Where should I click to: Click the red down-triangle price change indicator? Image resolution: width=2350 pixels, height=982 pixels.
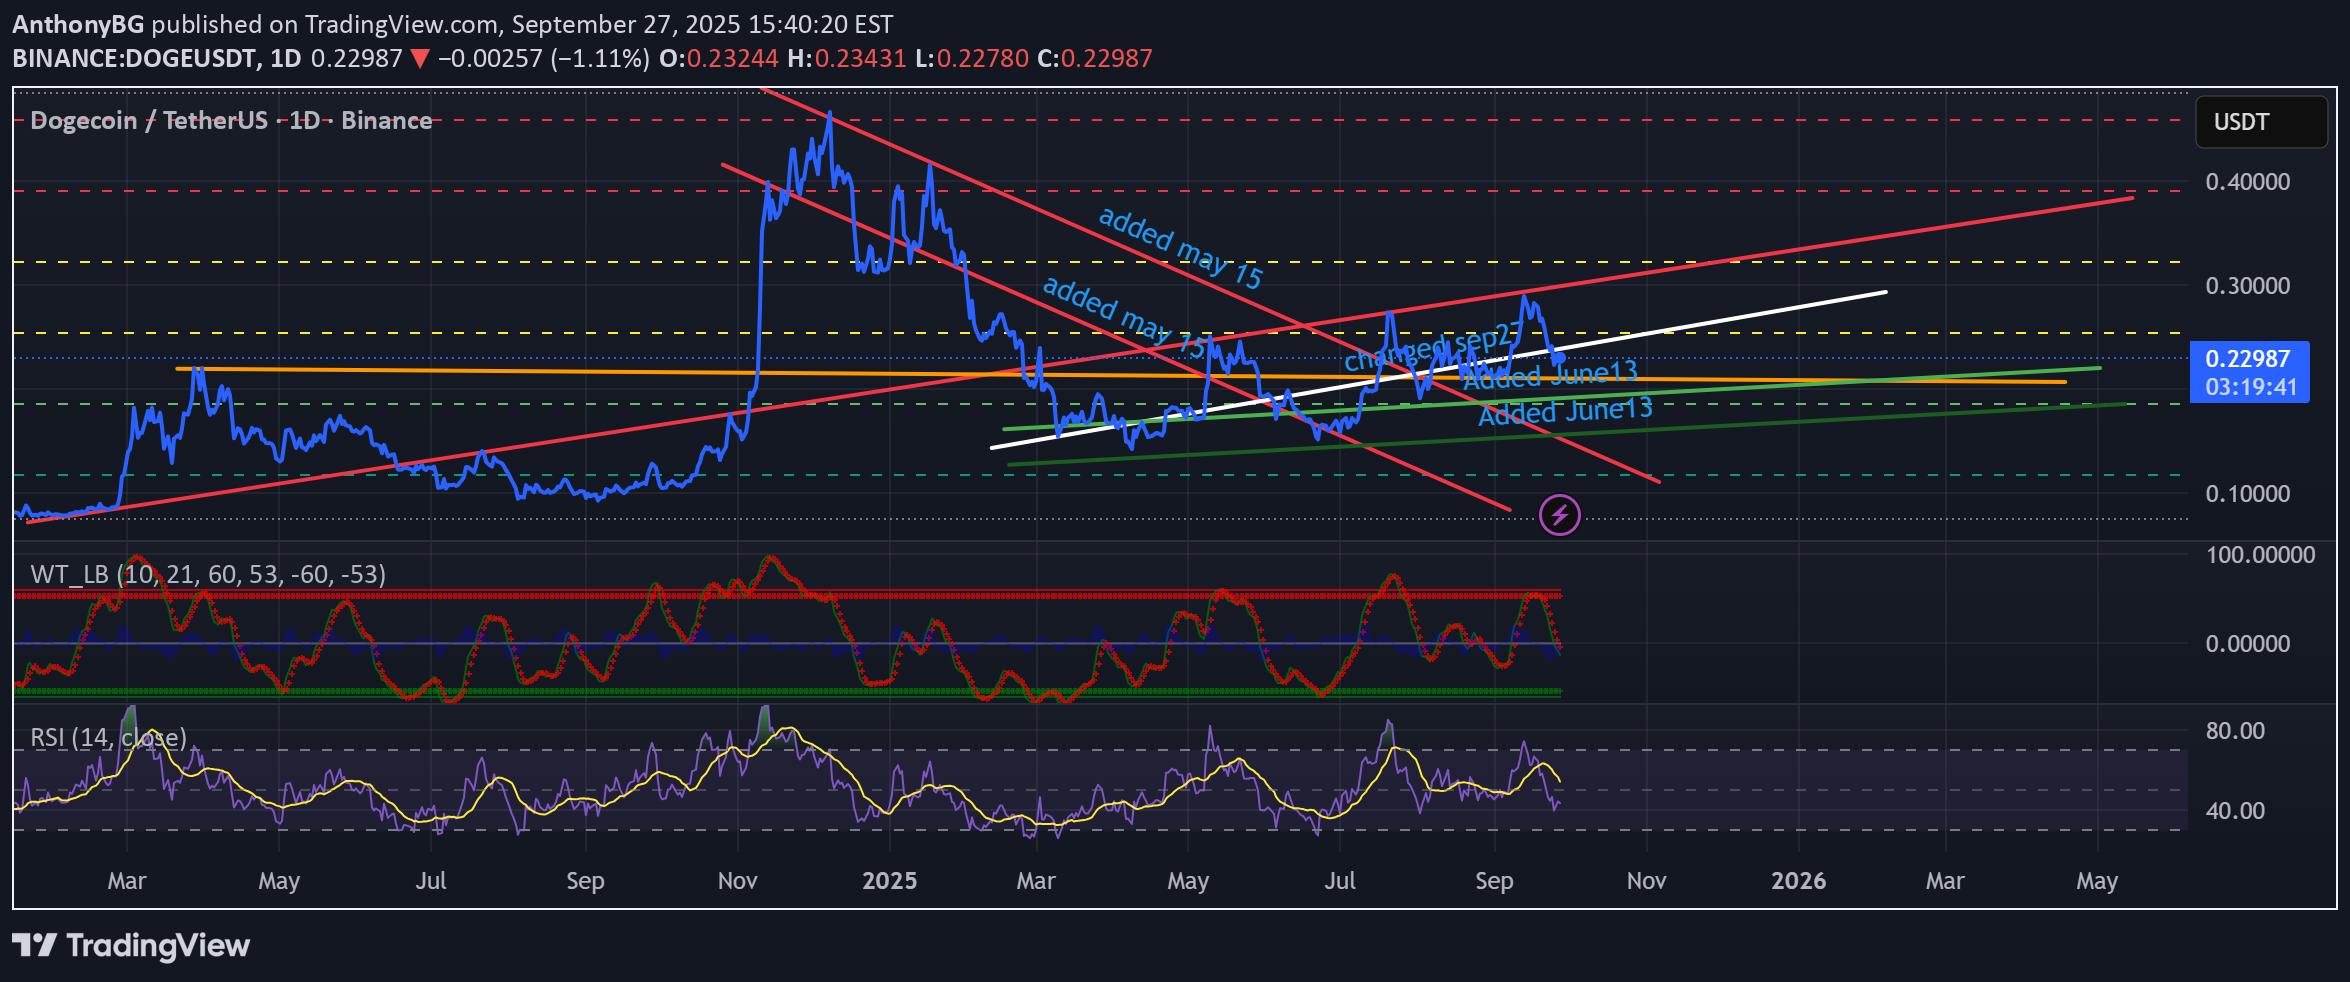pyautogui.click(x=420, y=59)
